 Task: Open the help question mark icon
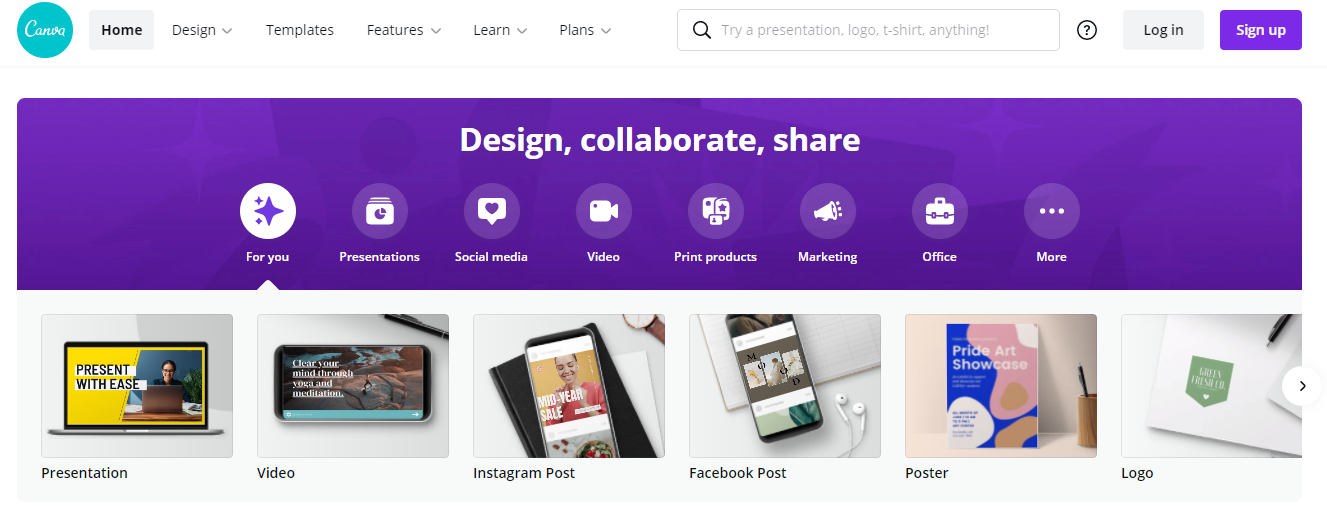click(1087, 30)
